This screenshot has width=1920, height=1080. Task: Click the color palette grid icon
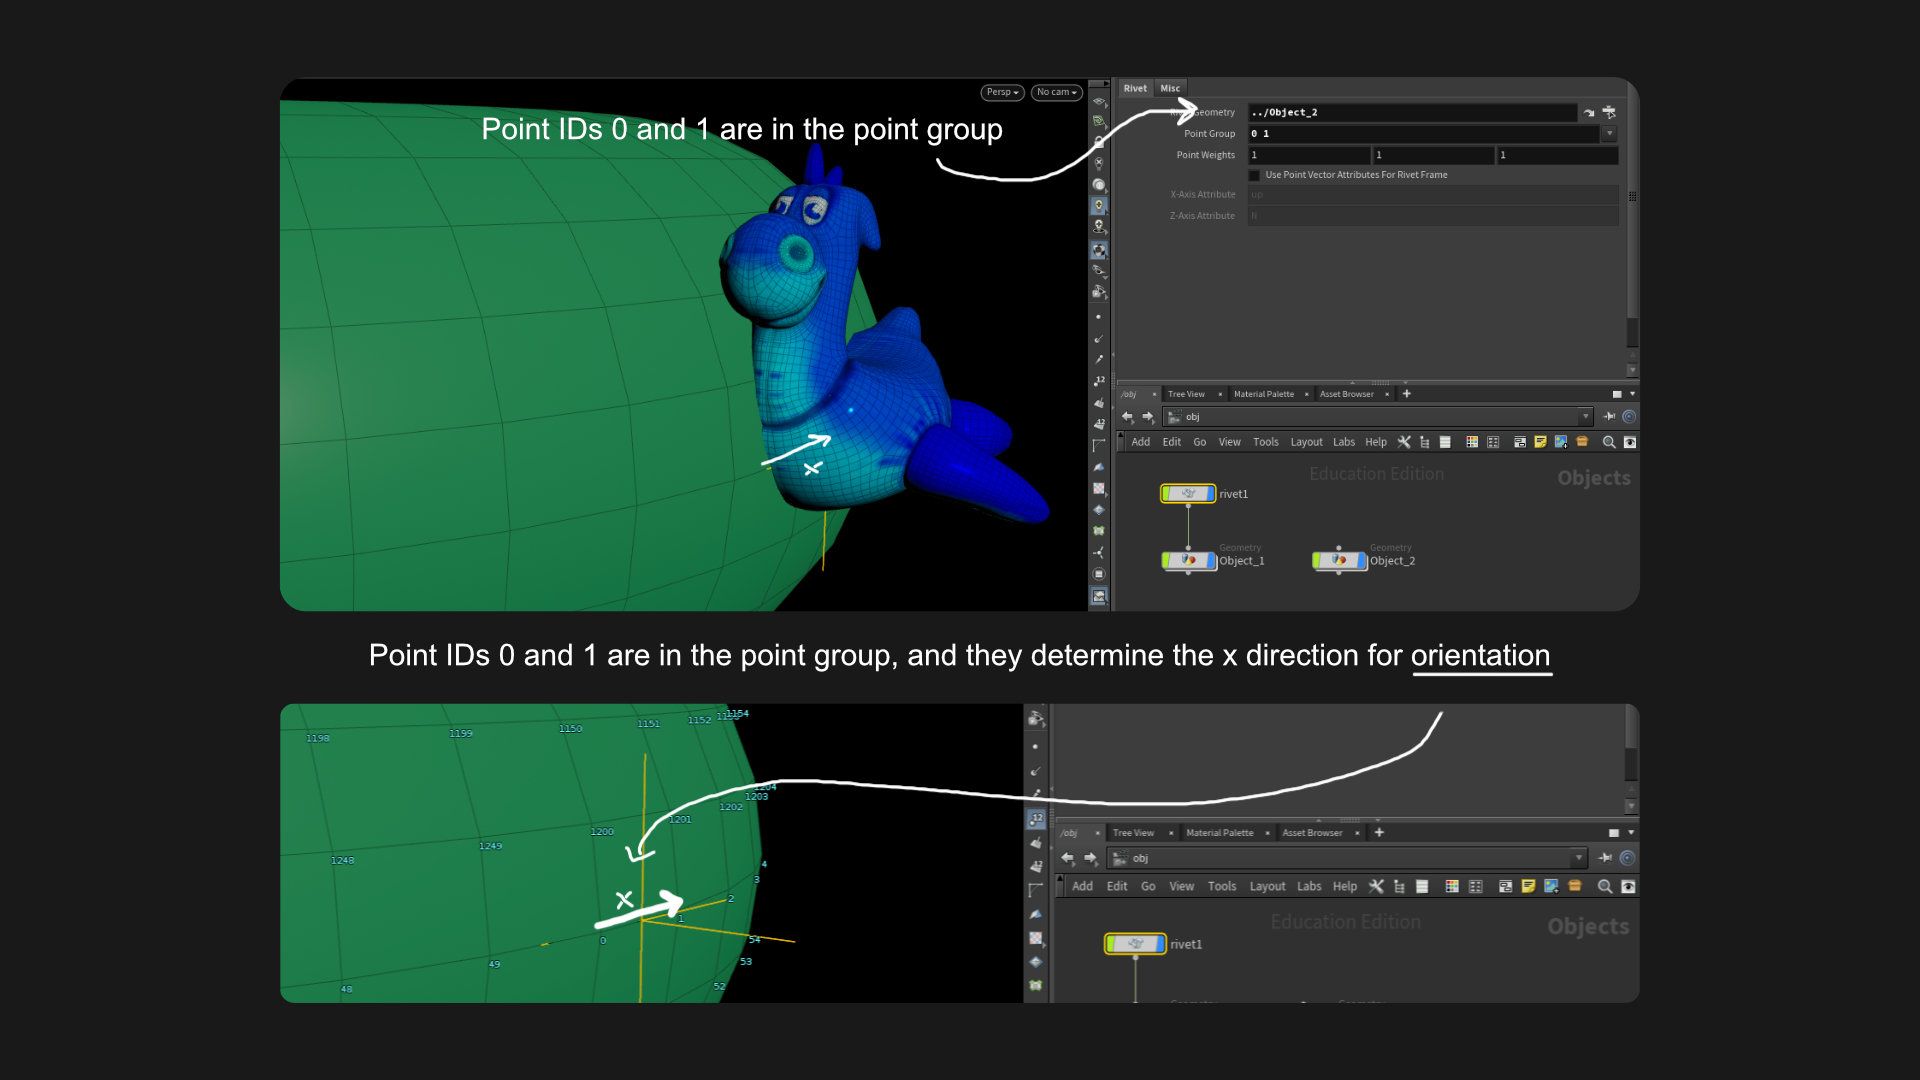click(1472, 442)
